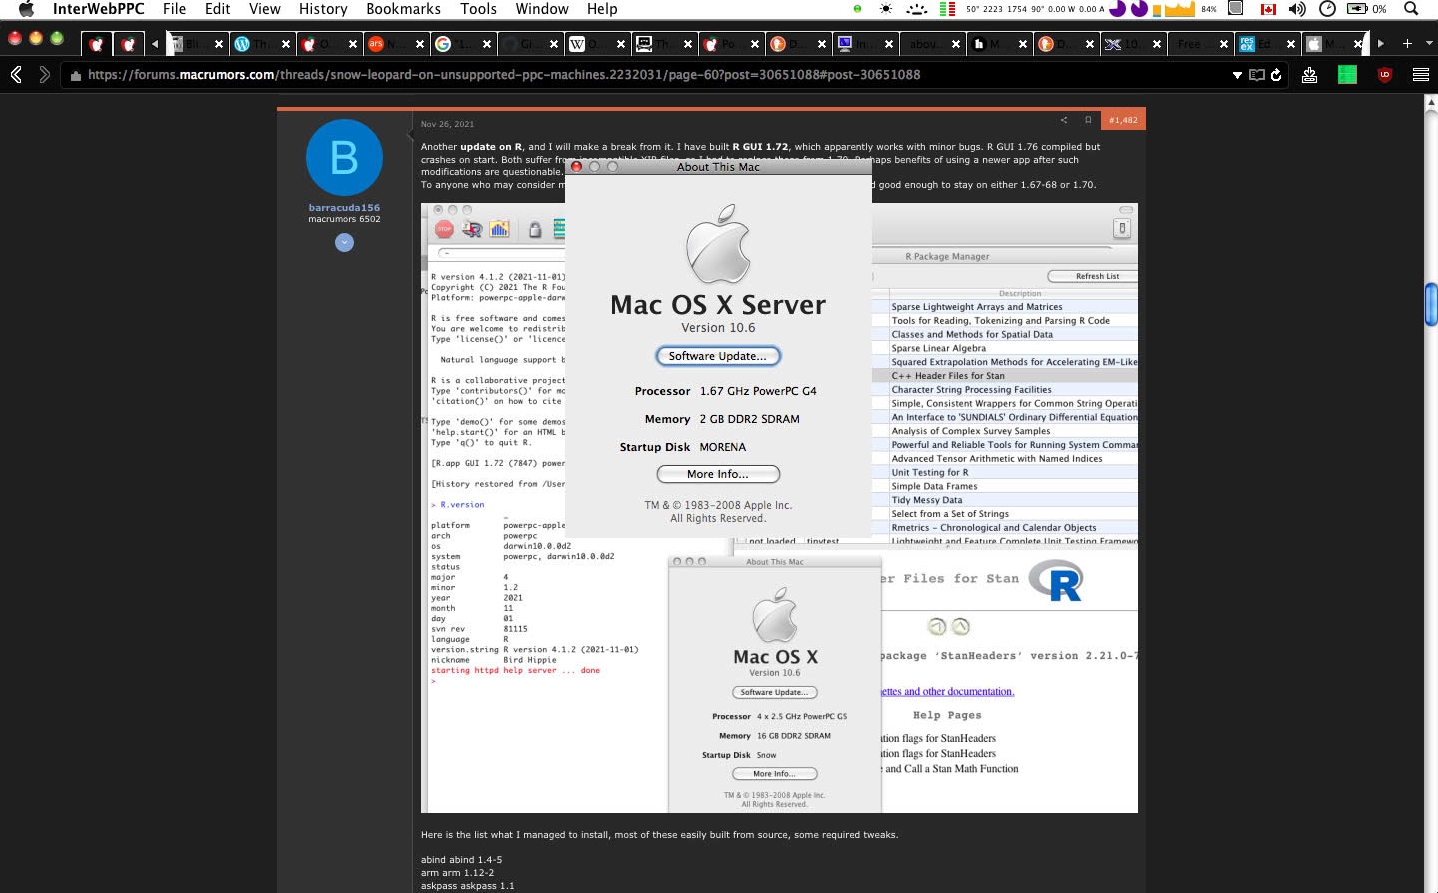Click the blue R logo in help pane
The height and width of the screenshot is (893, 1438).
tap(1056, 581)
